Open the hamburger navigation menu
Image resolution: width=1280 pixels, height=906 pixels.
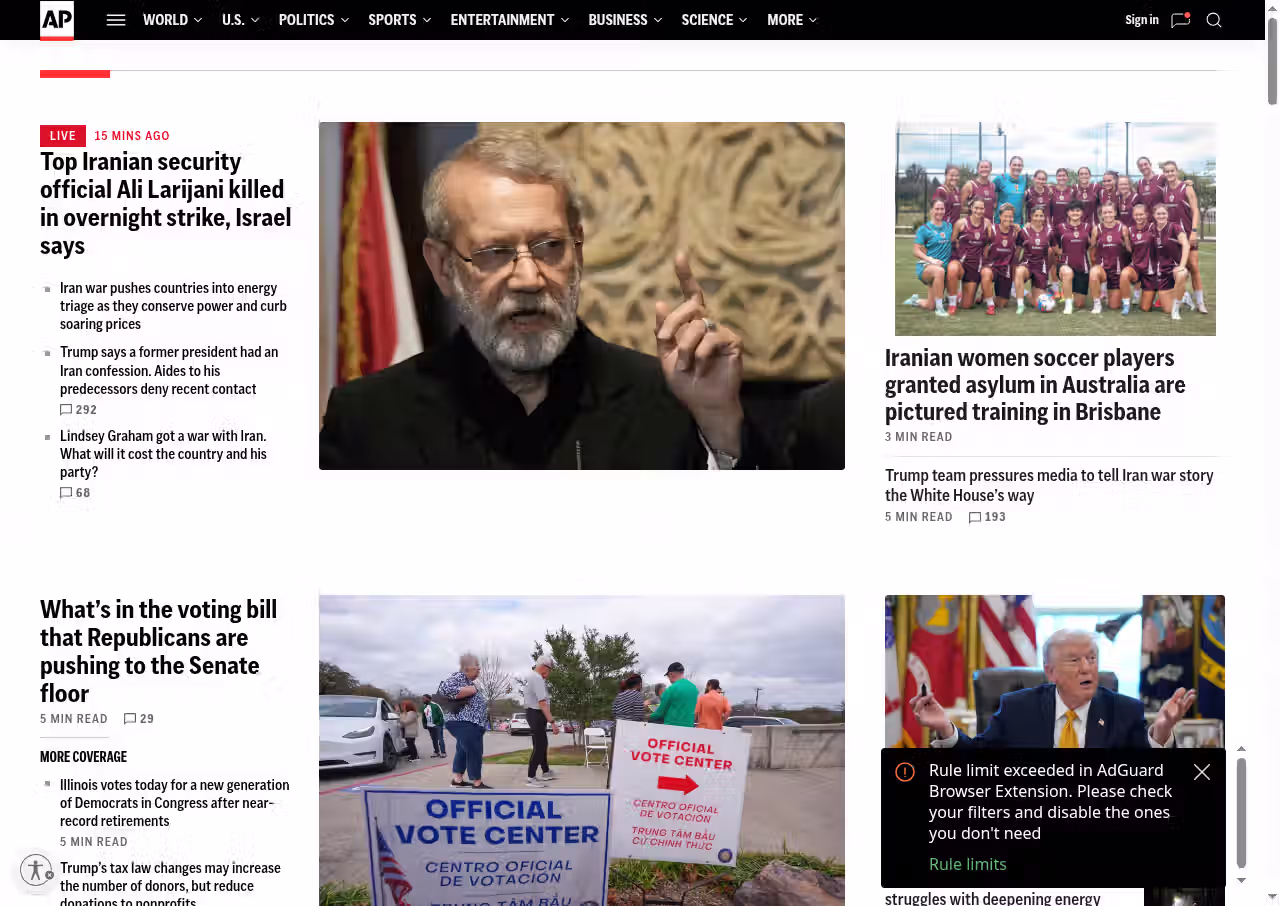pyautogui.click(x=116, y=20)
